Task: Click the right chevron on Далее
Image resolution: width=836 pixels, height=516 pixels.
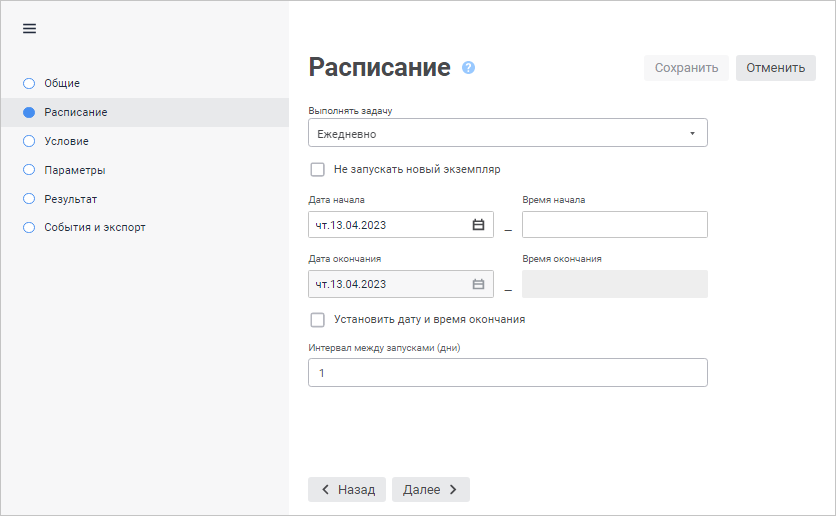Action: (453, 490)
